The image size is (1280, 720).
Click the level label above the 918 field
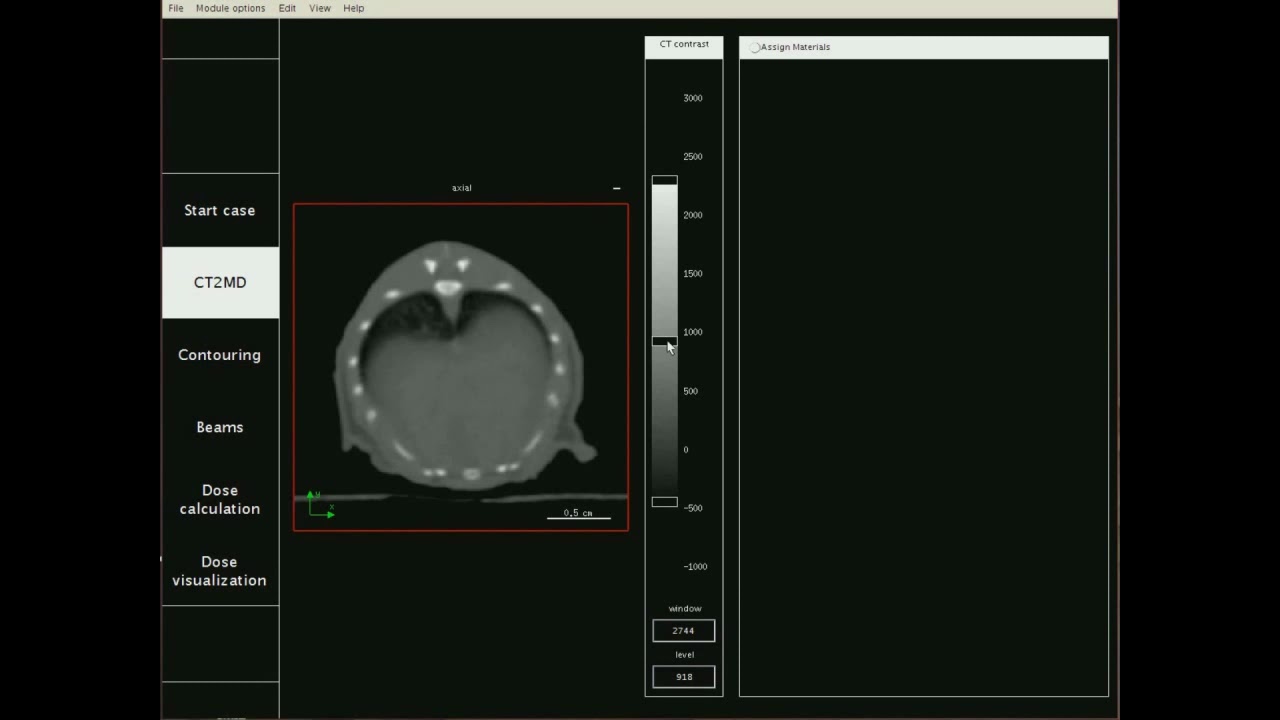point(685,655)
